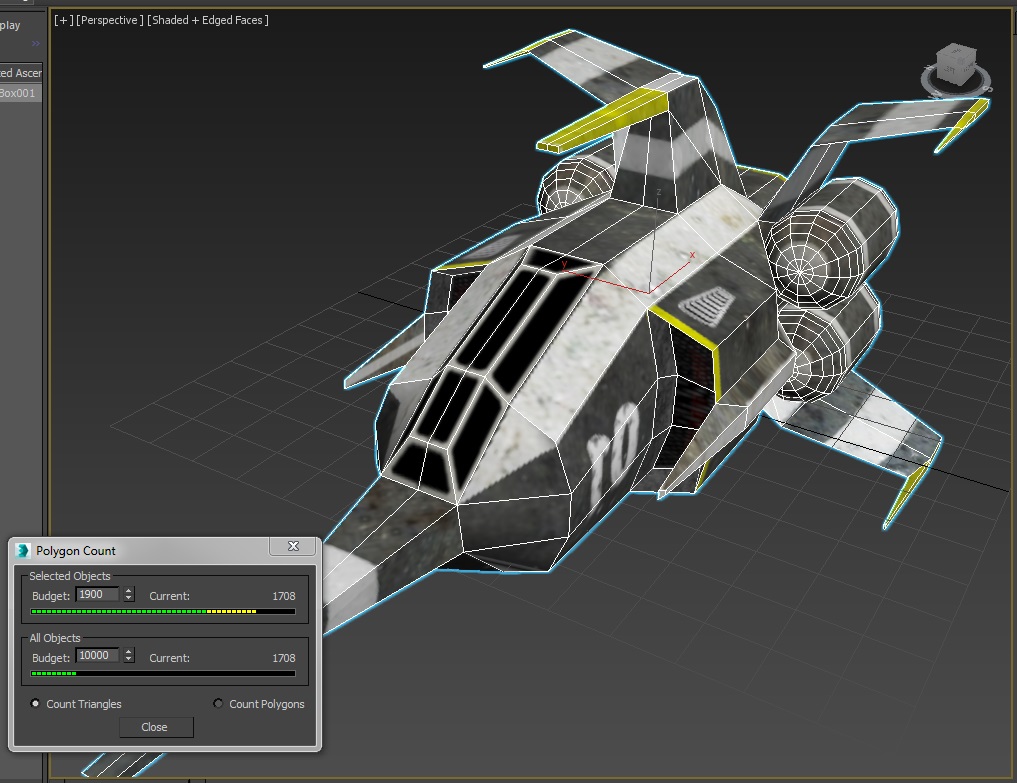Viewport: 1017px width, 783px height.
Task: Click the 3ds Max logo in Polygon Count title bar
Action: pos(23,550)
